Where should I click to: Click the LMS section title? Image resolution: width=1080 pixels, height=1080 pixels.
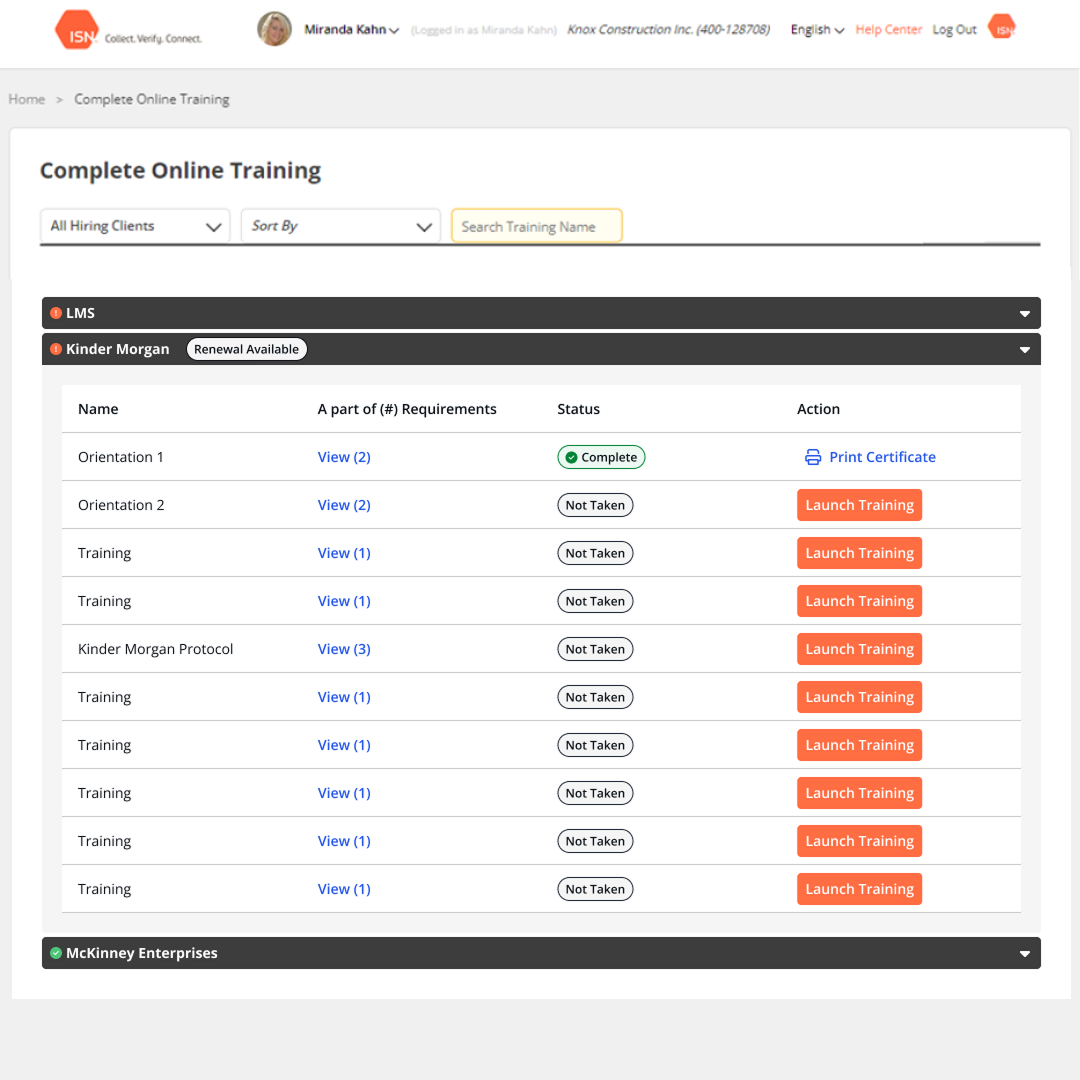81,313
